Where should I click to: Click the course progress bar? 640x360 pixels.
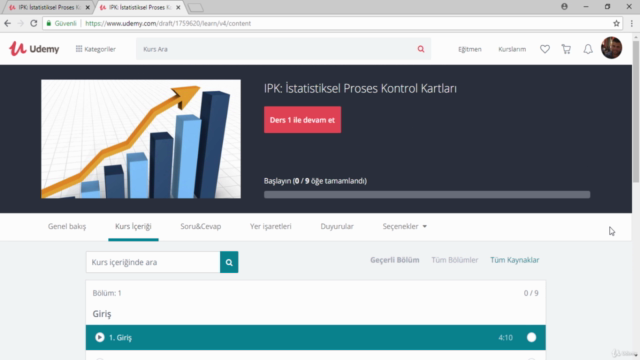pos(427,195)
